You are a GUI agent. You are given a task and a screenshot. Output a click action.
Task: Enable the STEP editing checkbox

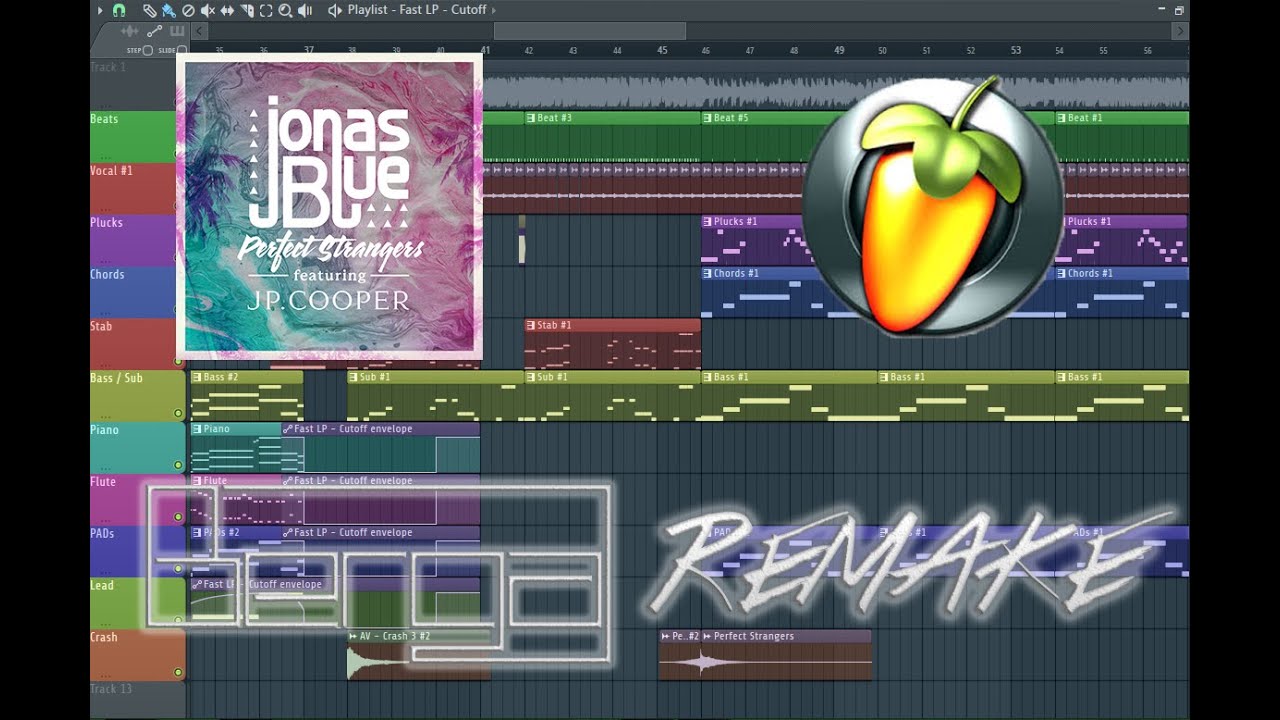pos(148,50)
